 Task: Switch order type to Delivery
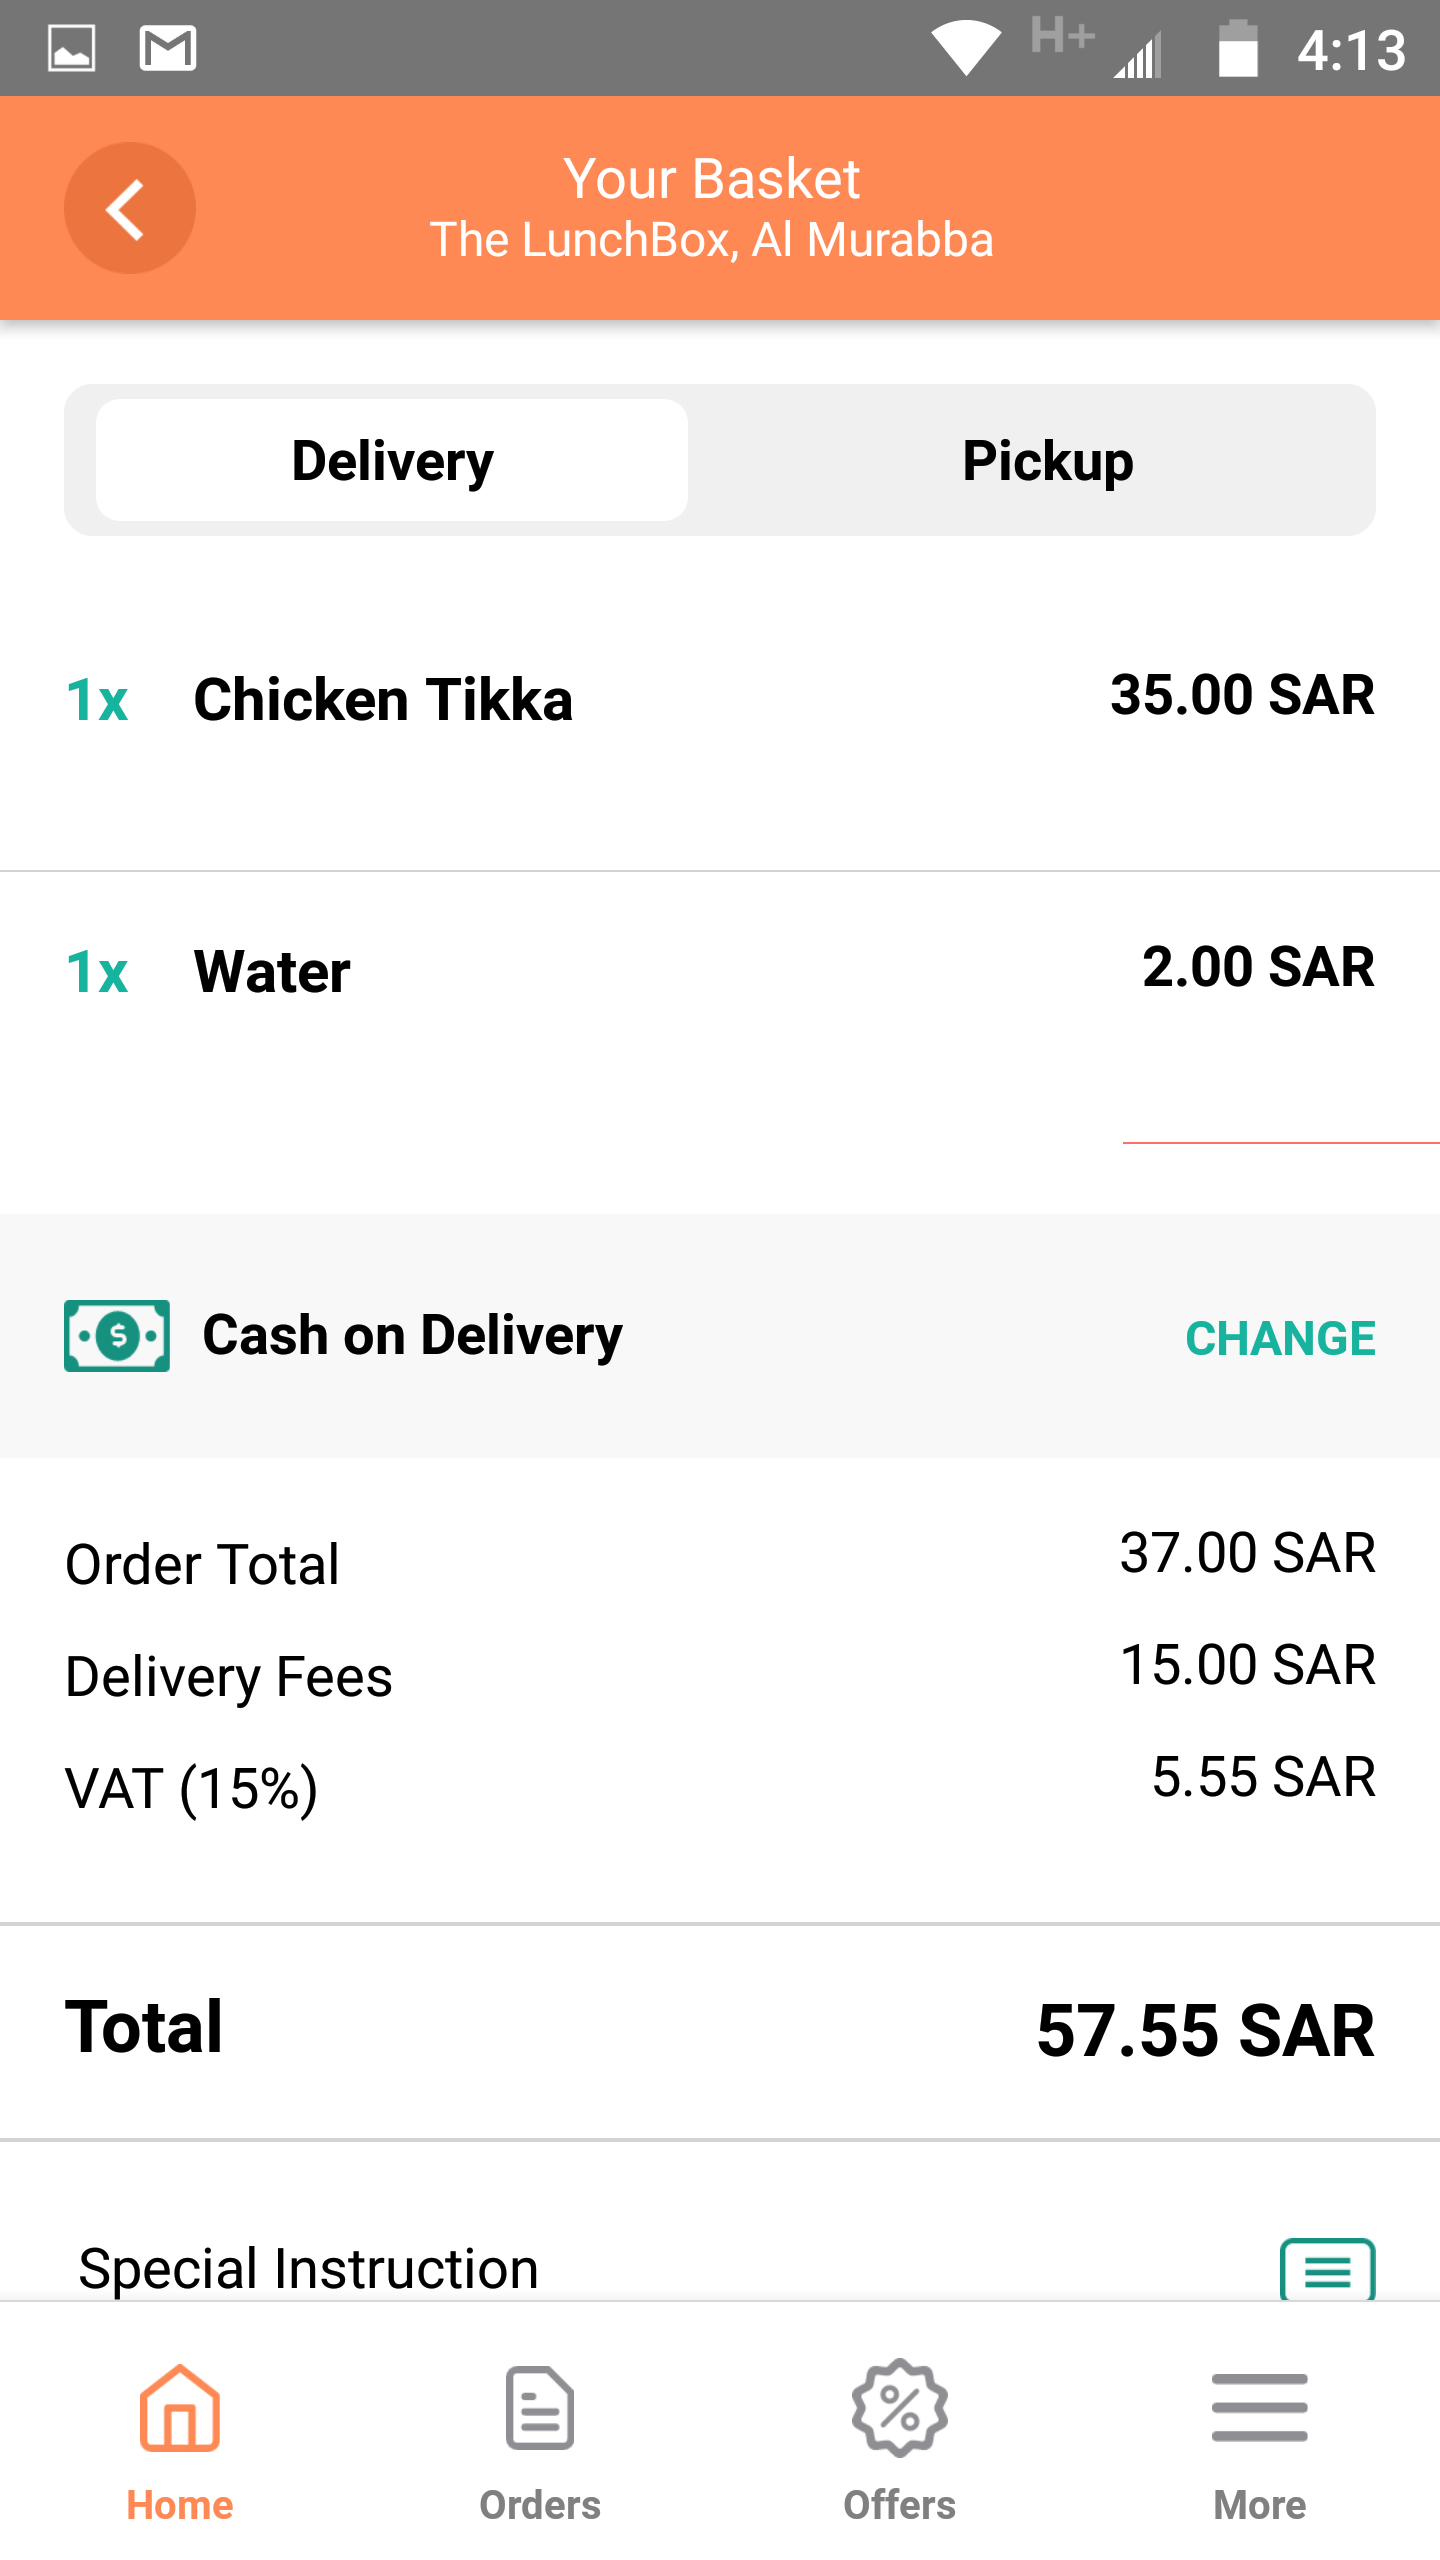[392, 460]
